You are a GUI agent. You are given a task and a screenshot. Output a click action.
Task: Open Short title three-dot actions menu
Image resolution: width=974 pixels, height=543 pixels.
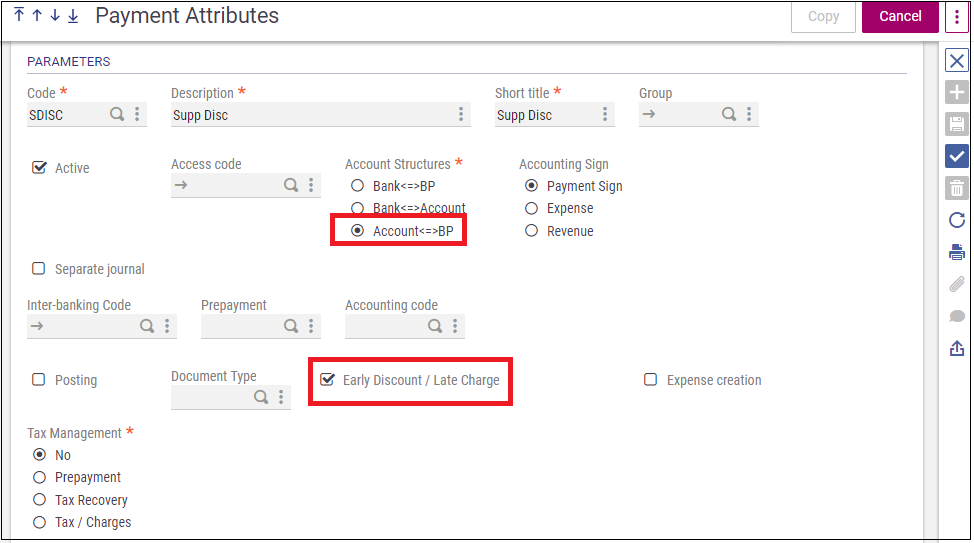coord(605,114)
